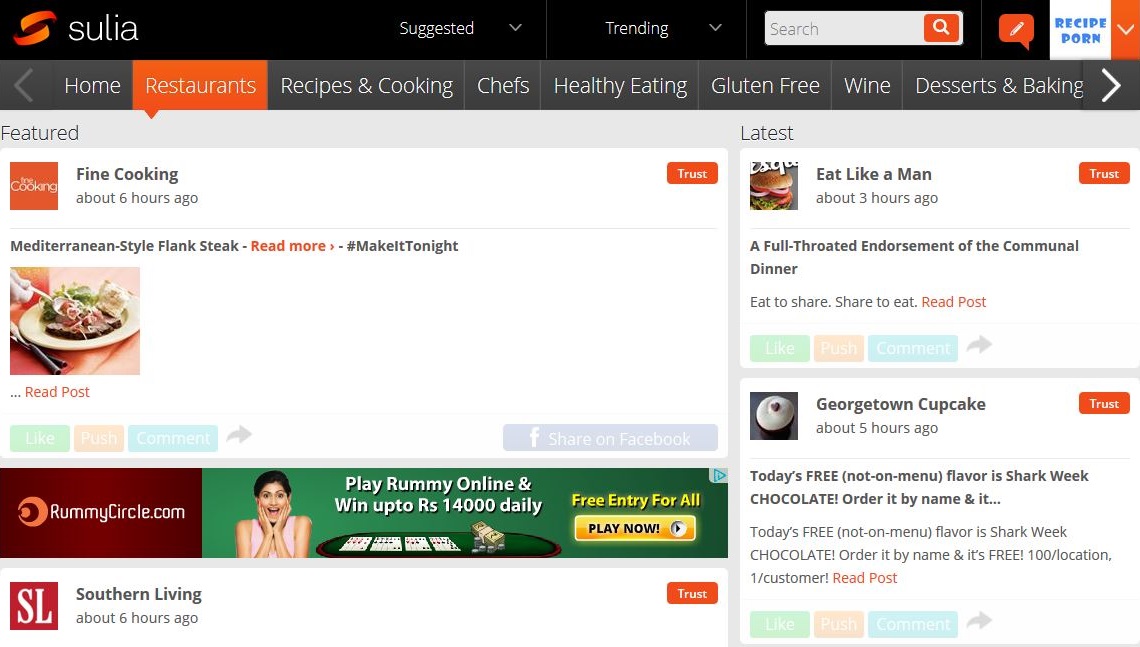Click the Sulia logo icon
Screen dimensions: 1140x647
pyautogui.click(x=35, y=29)
